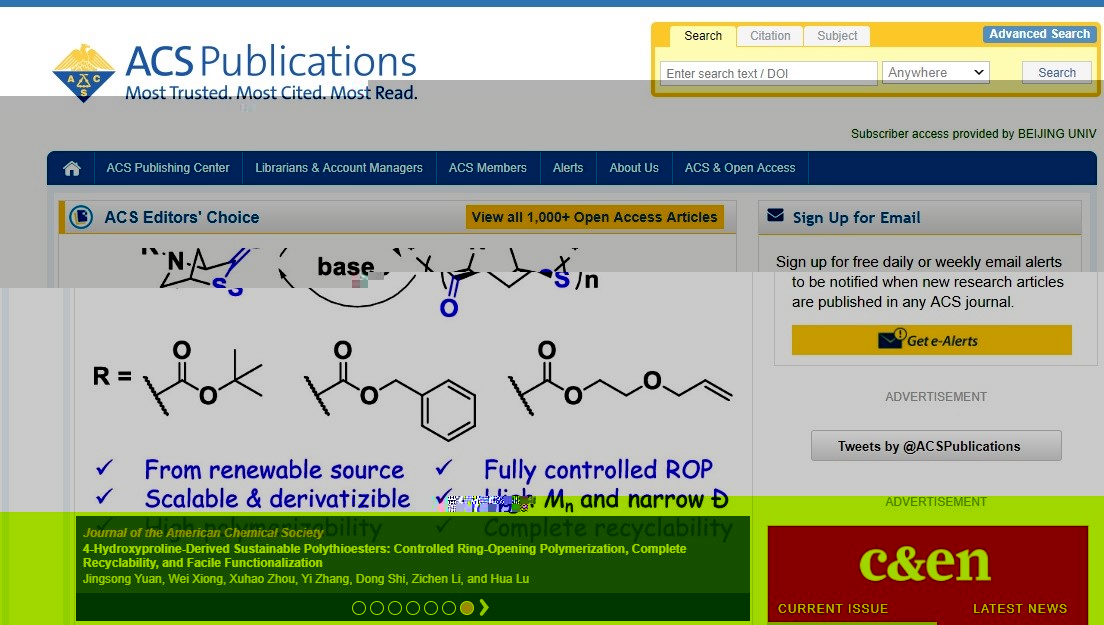This screenshot has width=1104, height=625.
Task: Select the sixth carousel slide dot
Action: 449,608
